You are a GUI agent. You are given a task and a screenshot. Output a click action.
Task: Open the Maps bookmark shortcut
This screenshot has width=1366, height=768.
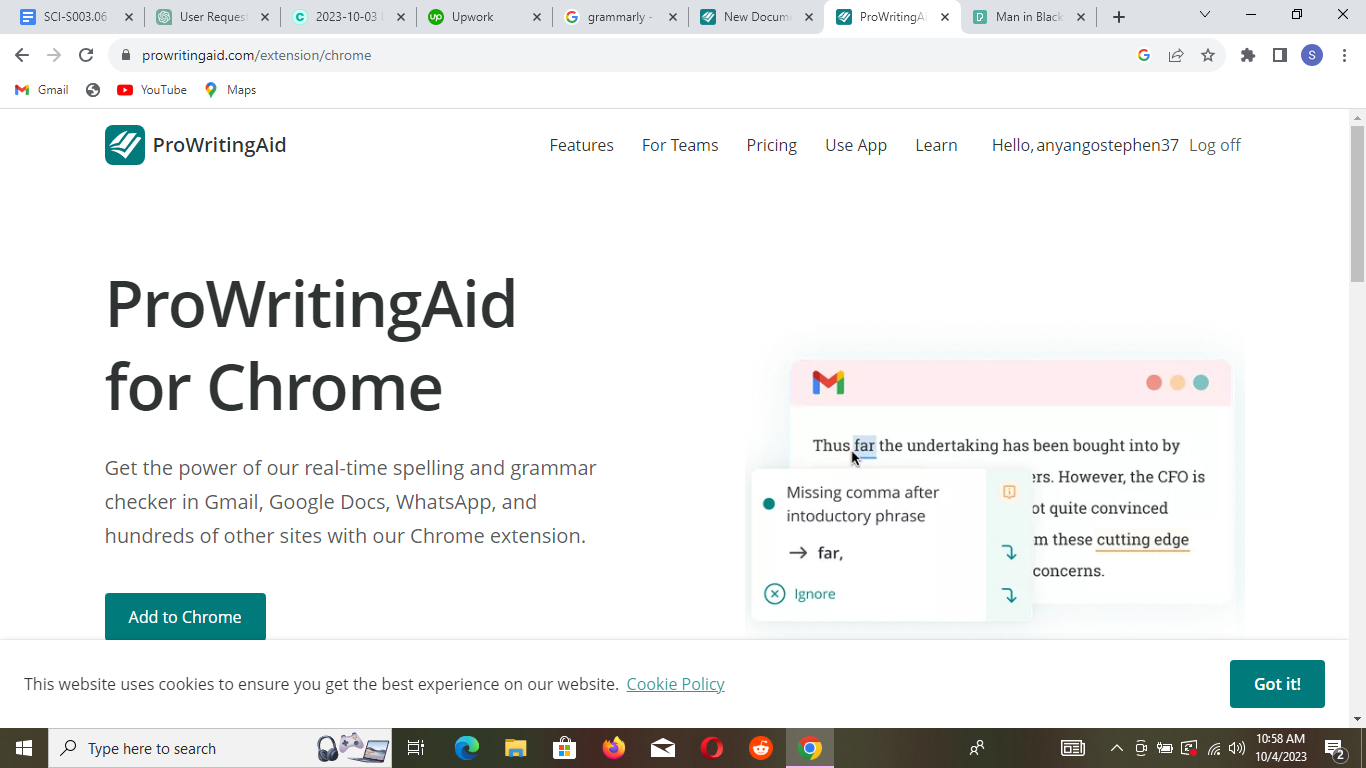230,89
